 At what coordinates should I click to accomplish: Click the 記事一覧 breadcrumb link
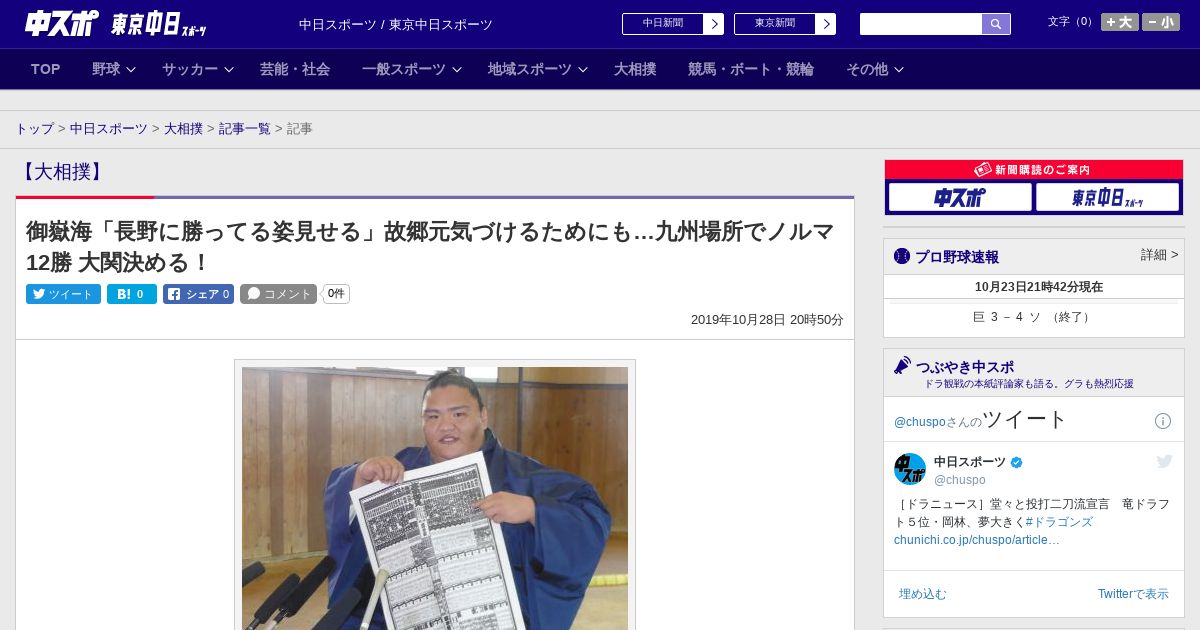(245, 129)
